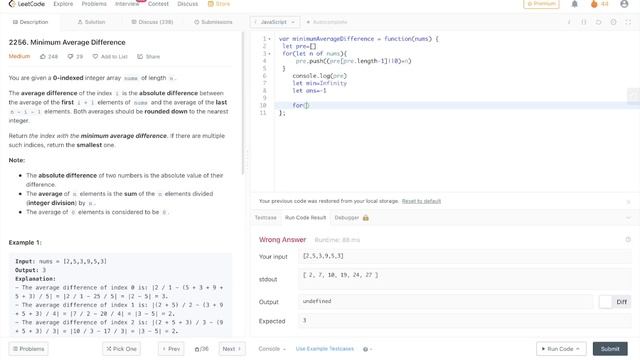Open editor shortcuts braces icon

click(x=584, y=22)
